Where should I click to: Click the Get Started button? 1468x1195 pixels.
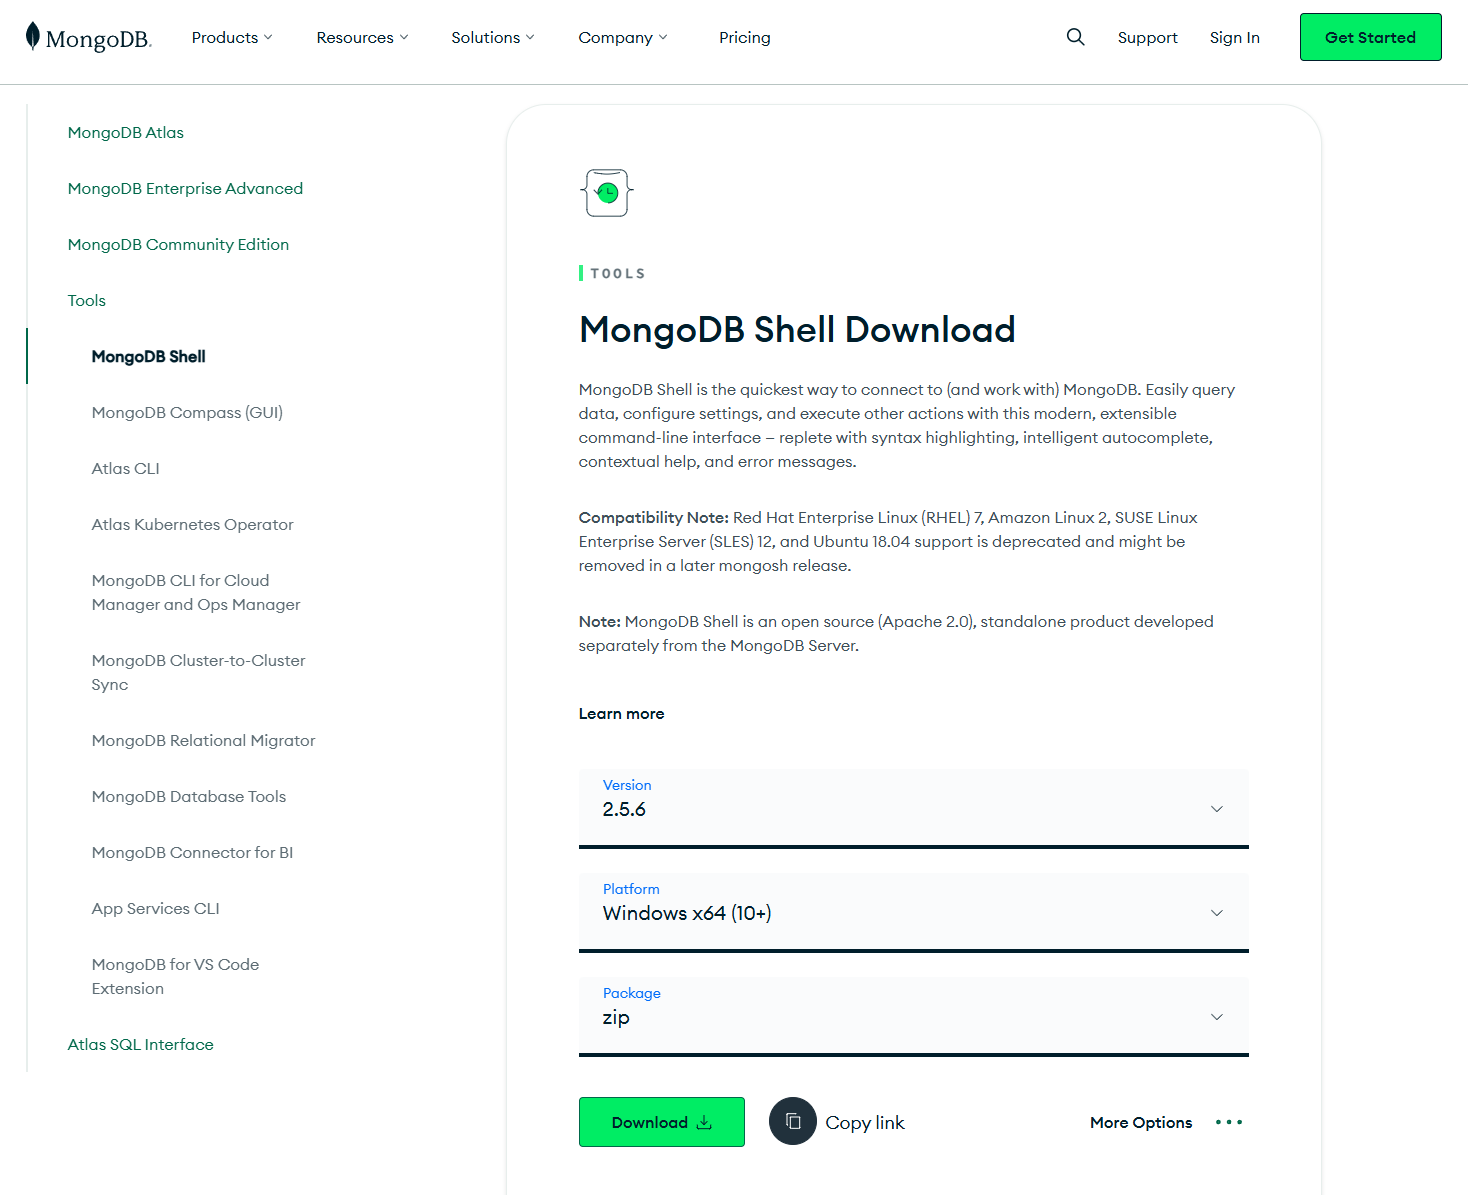tap(1370, 37)
